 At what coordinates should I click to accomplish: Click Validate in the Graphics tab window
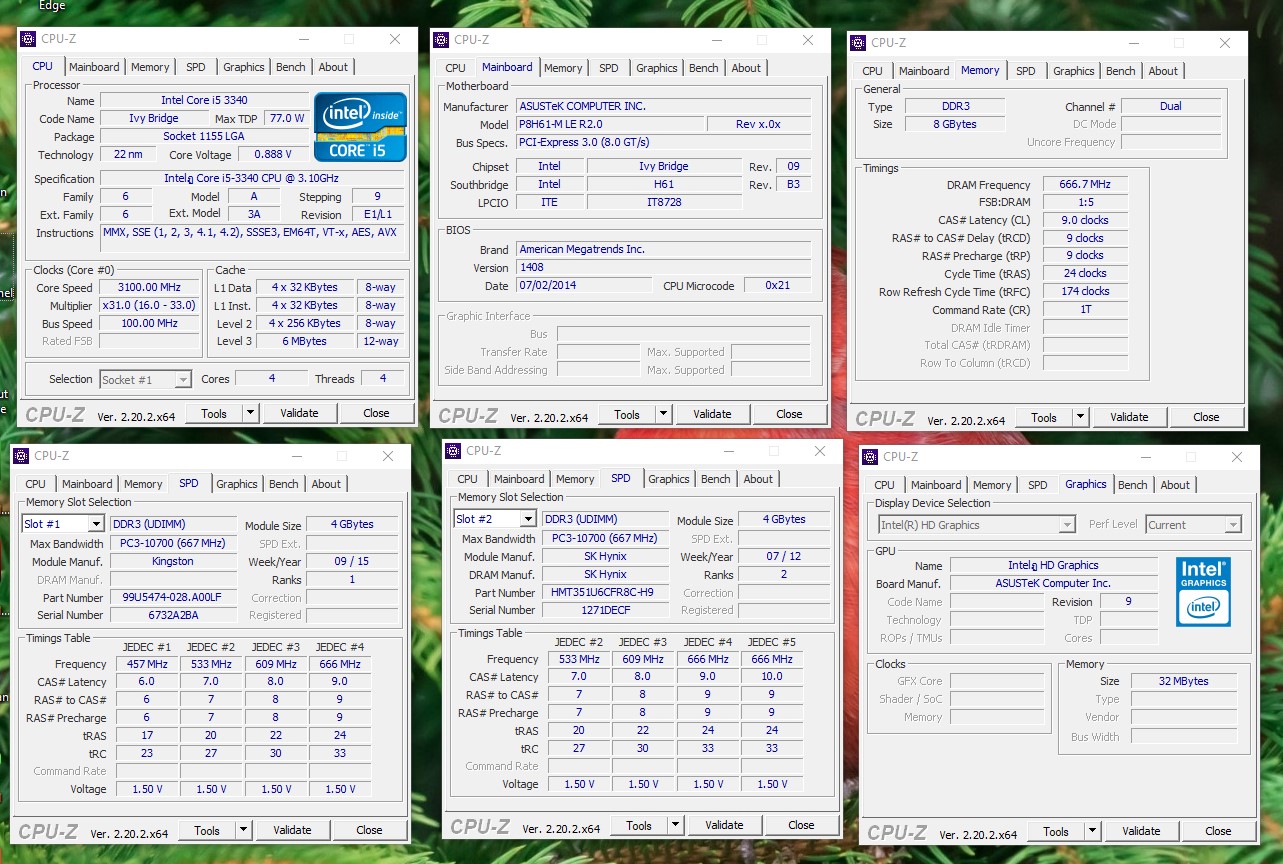pyautogui.click(x=1141, y=831)
